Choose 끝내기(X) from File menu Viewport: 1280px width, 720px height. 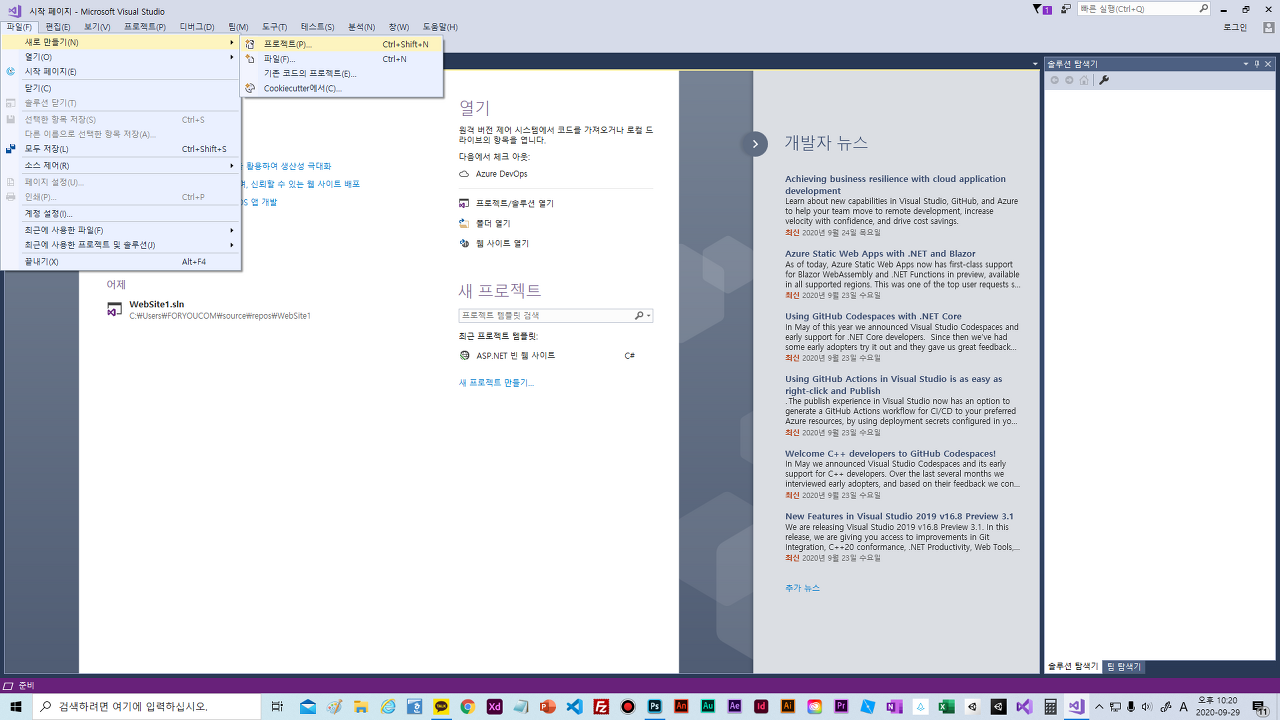coord(121,262)
